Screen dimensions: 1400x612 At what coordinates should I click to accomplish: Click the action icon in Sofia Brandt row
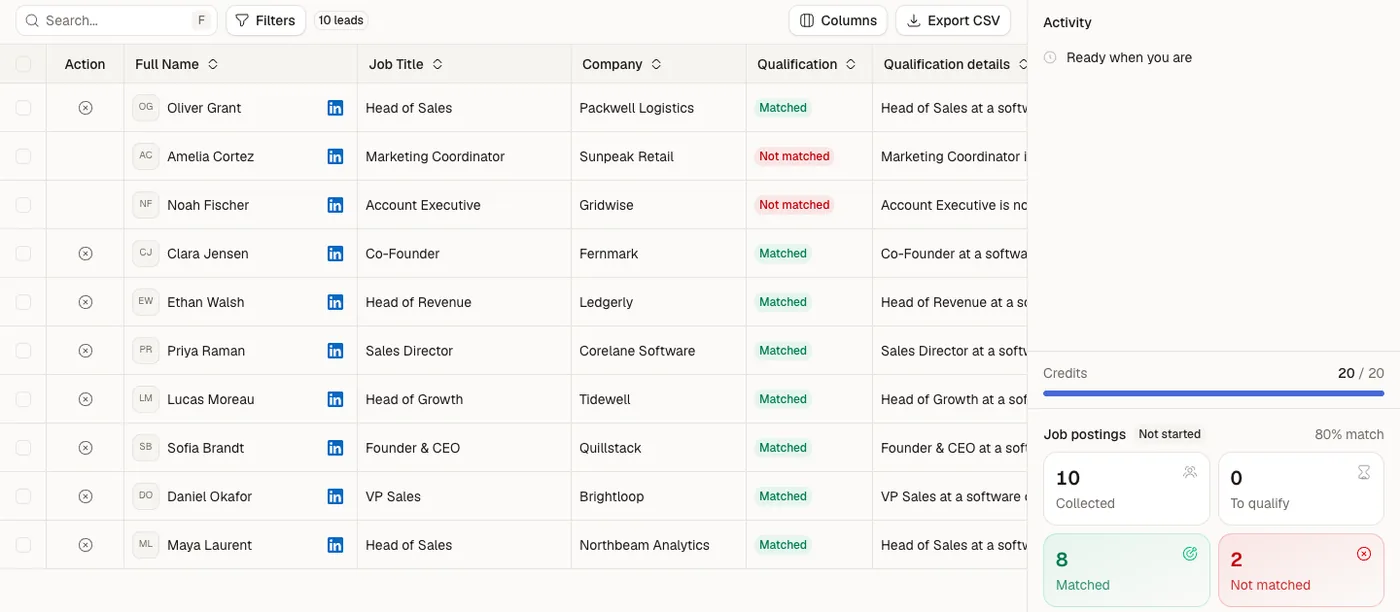[85, 448]
